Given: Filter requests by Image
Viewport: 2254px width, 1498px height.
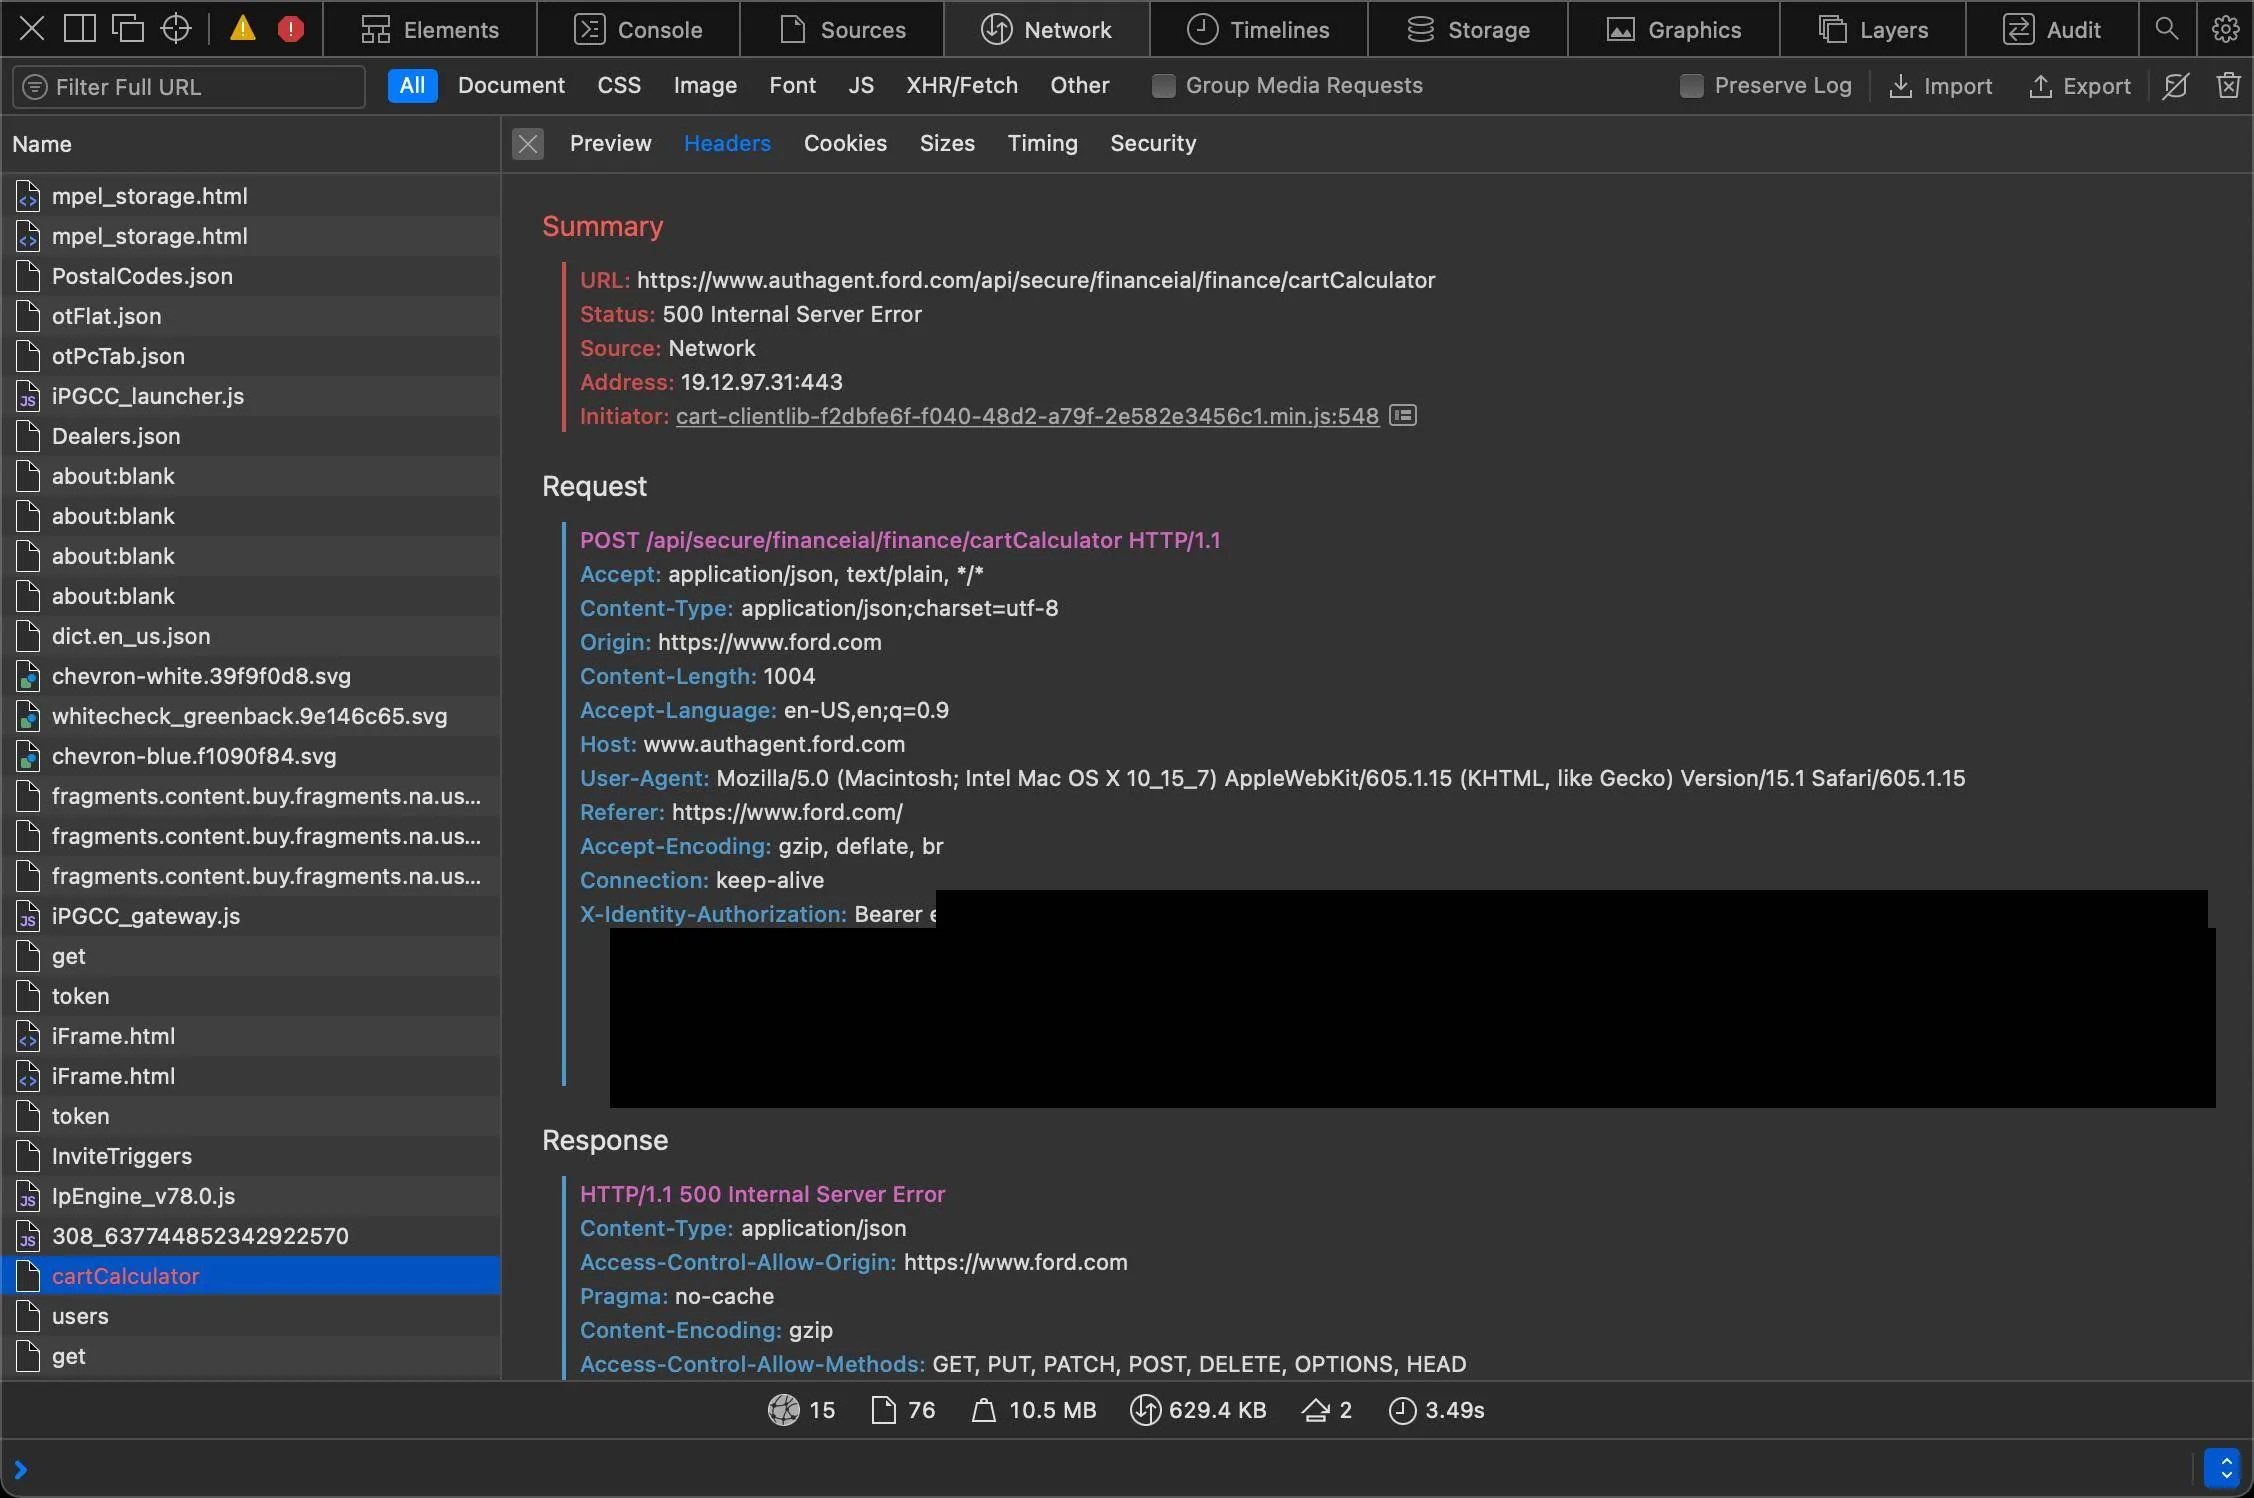Looking at the screenshot, I should tap(705, 86).
